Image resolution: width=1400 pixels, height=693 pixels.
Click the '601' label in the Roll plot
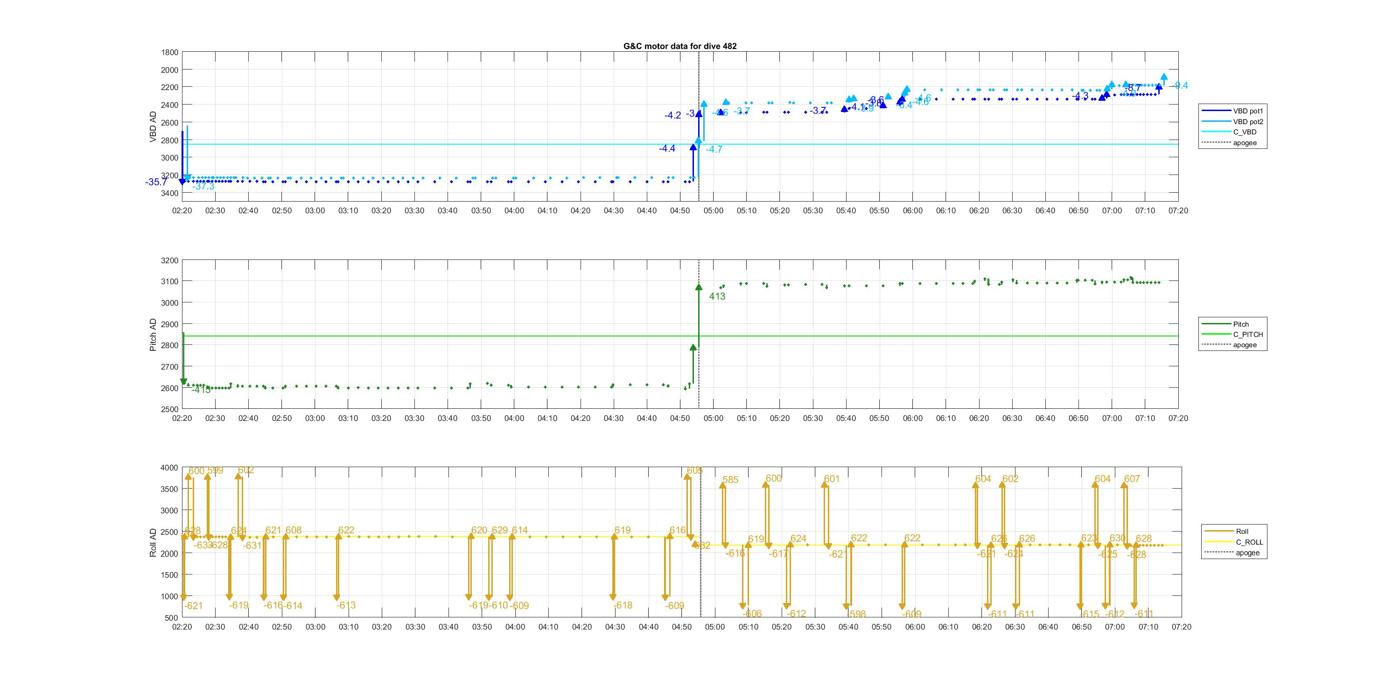point(832,479)
